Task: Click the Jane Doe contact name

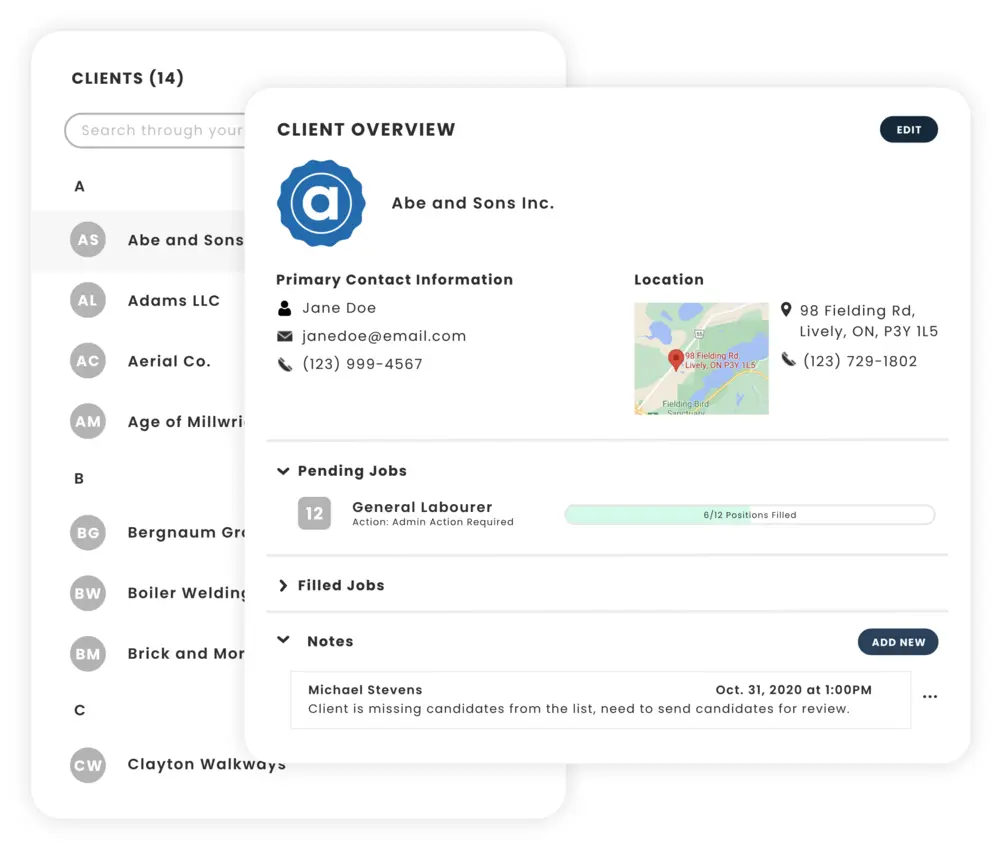Action: pyautogui.click(x=339, y=308)
